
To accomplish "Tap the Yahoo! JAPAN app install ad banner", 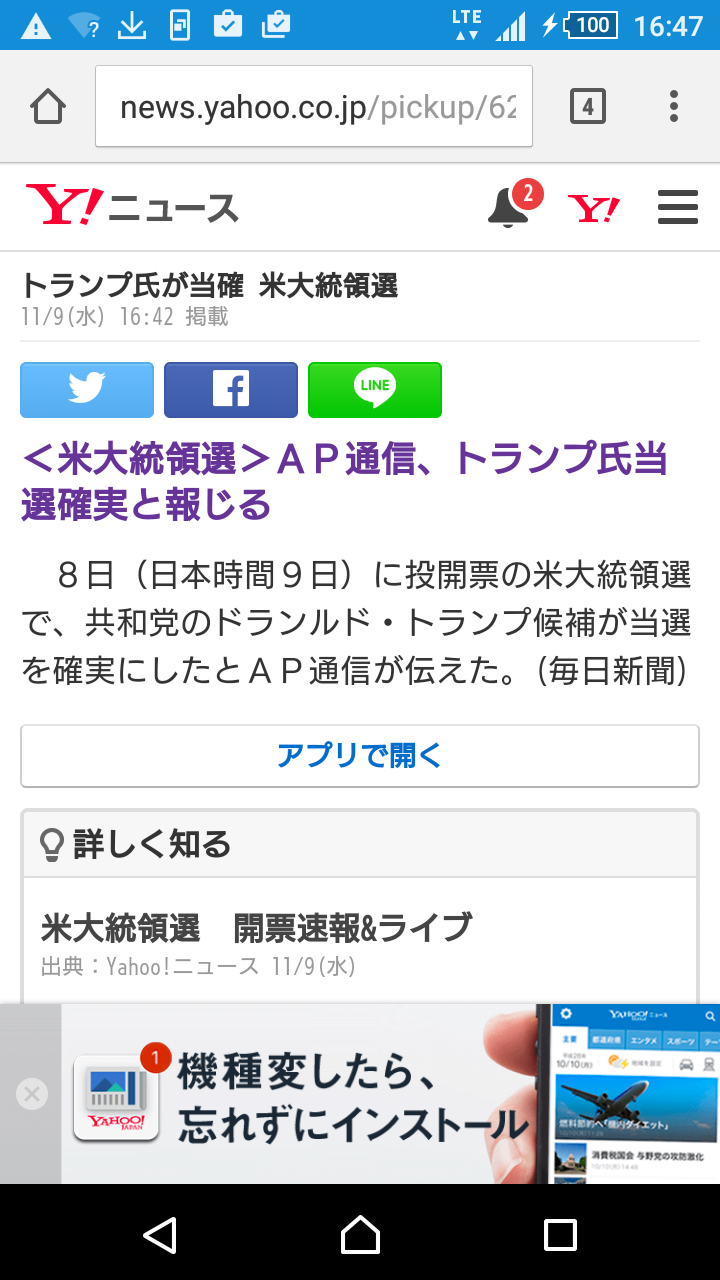I will coord(390,1094).
